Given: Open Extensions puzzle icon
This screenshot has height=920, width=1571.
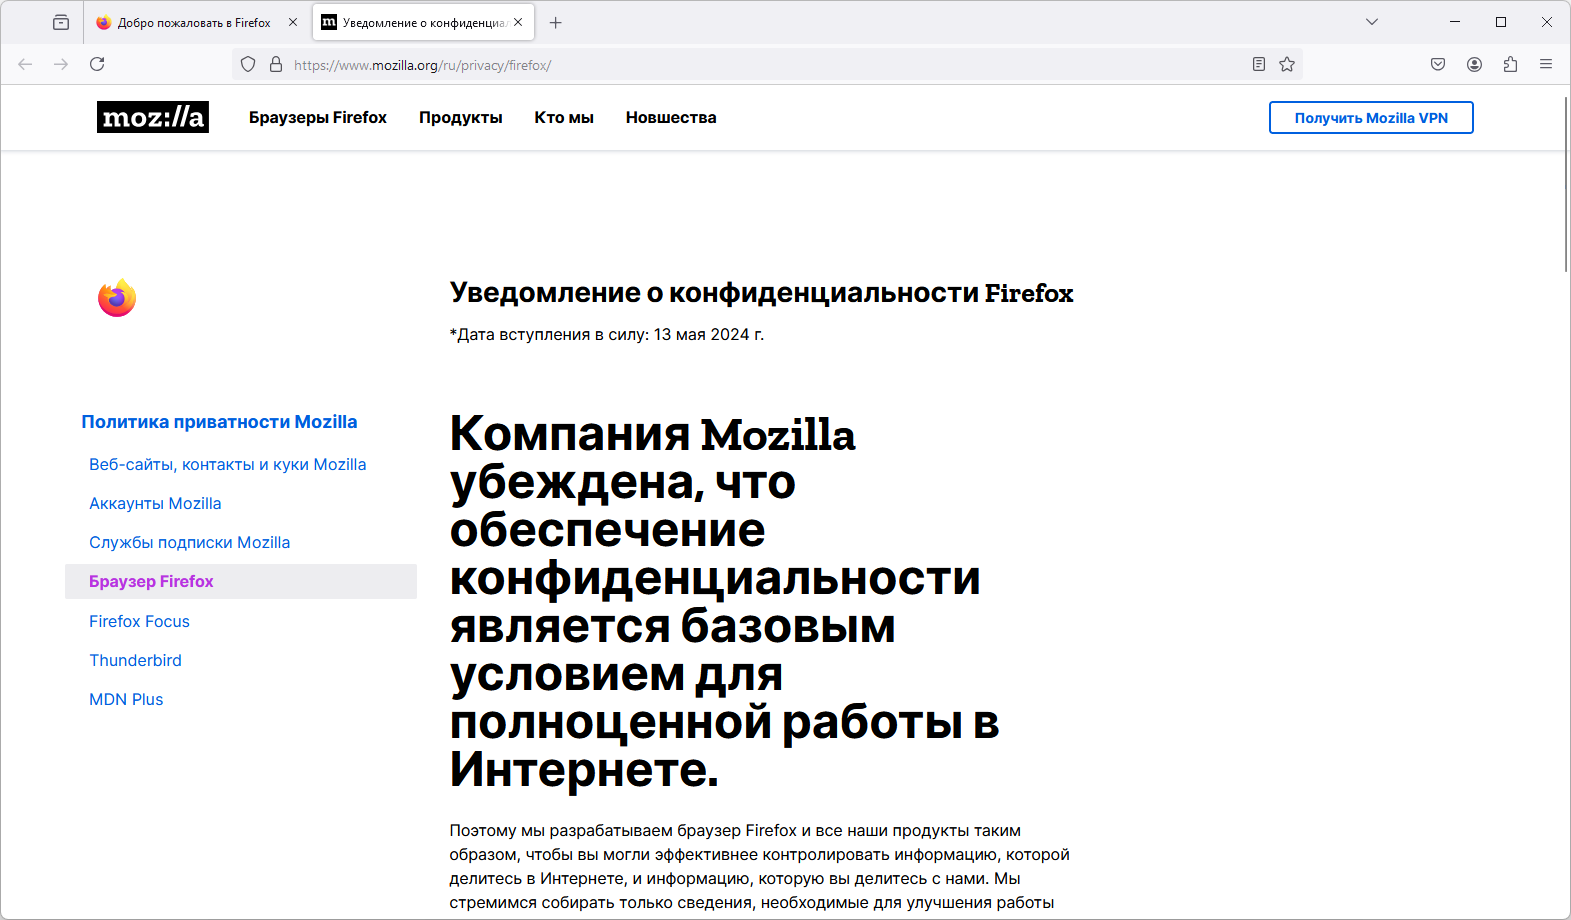Looking at the screenshot, I should [x=1510, y=64].
